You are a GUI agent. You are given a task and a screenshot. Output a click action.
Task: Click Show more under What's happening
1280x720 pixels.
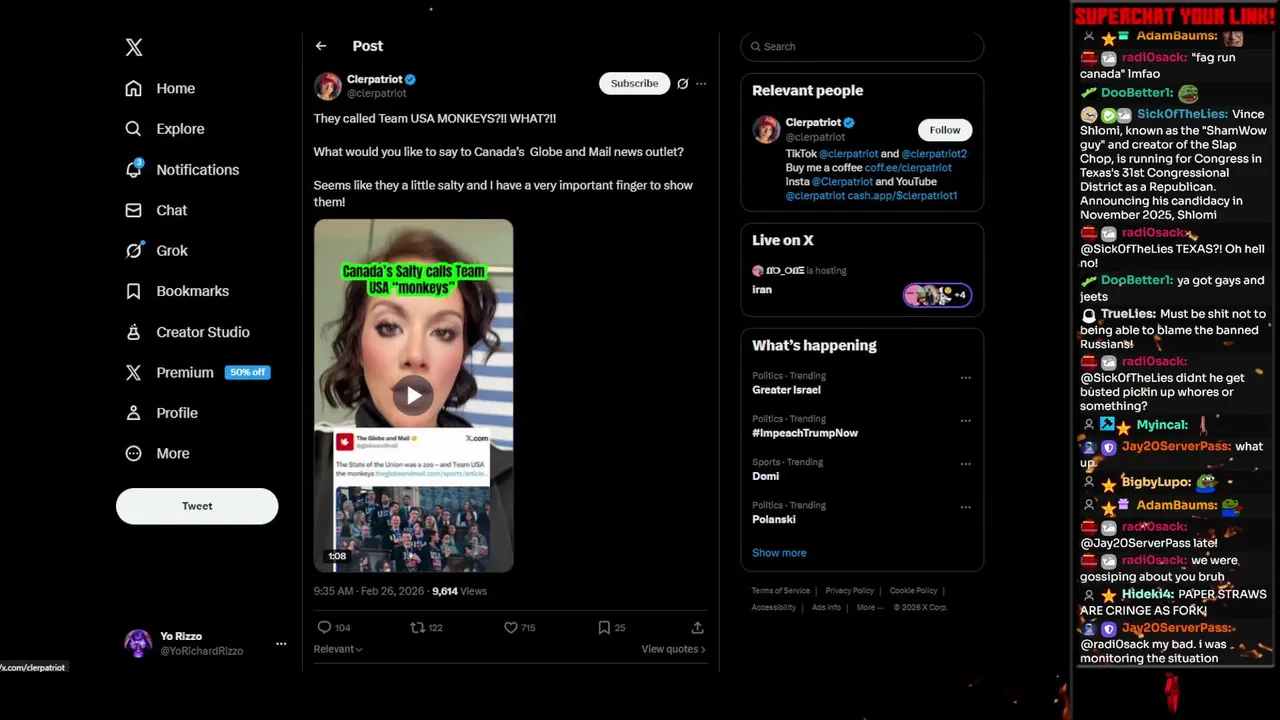779,553
